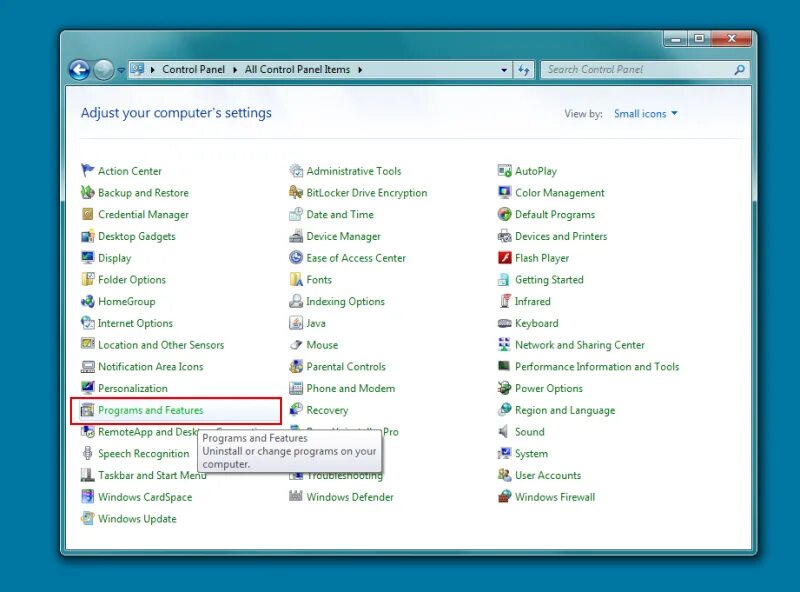
Task: Open the Backup and Restore icon
Action: [x=88, y=192]
